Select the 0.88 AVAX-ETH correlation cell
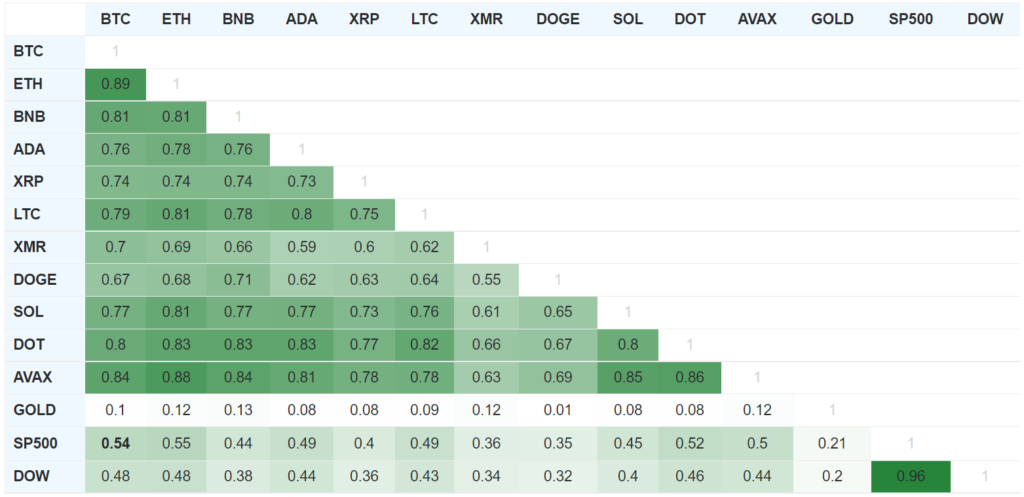 click(176, 377)
